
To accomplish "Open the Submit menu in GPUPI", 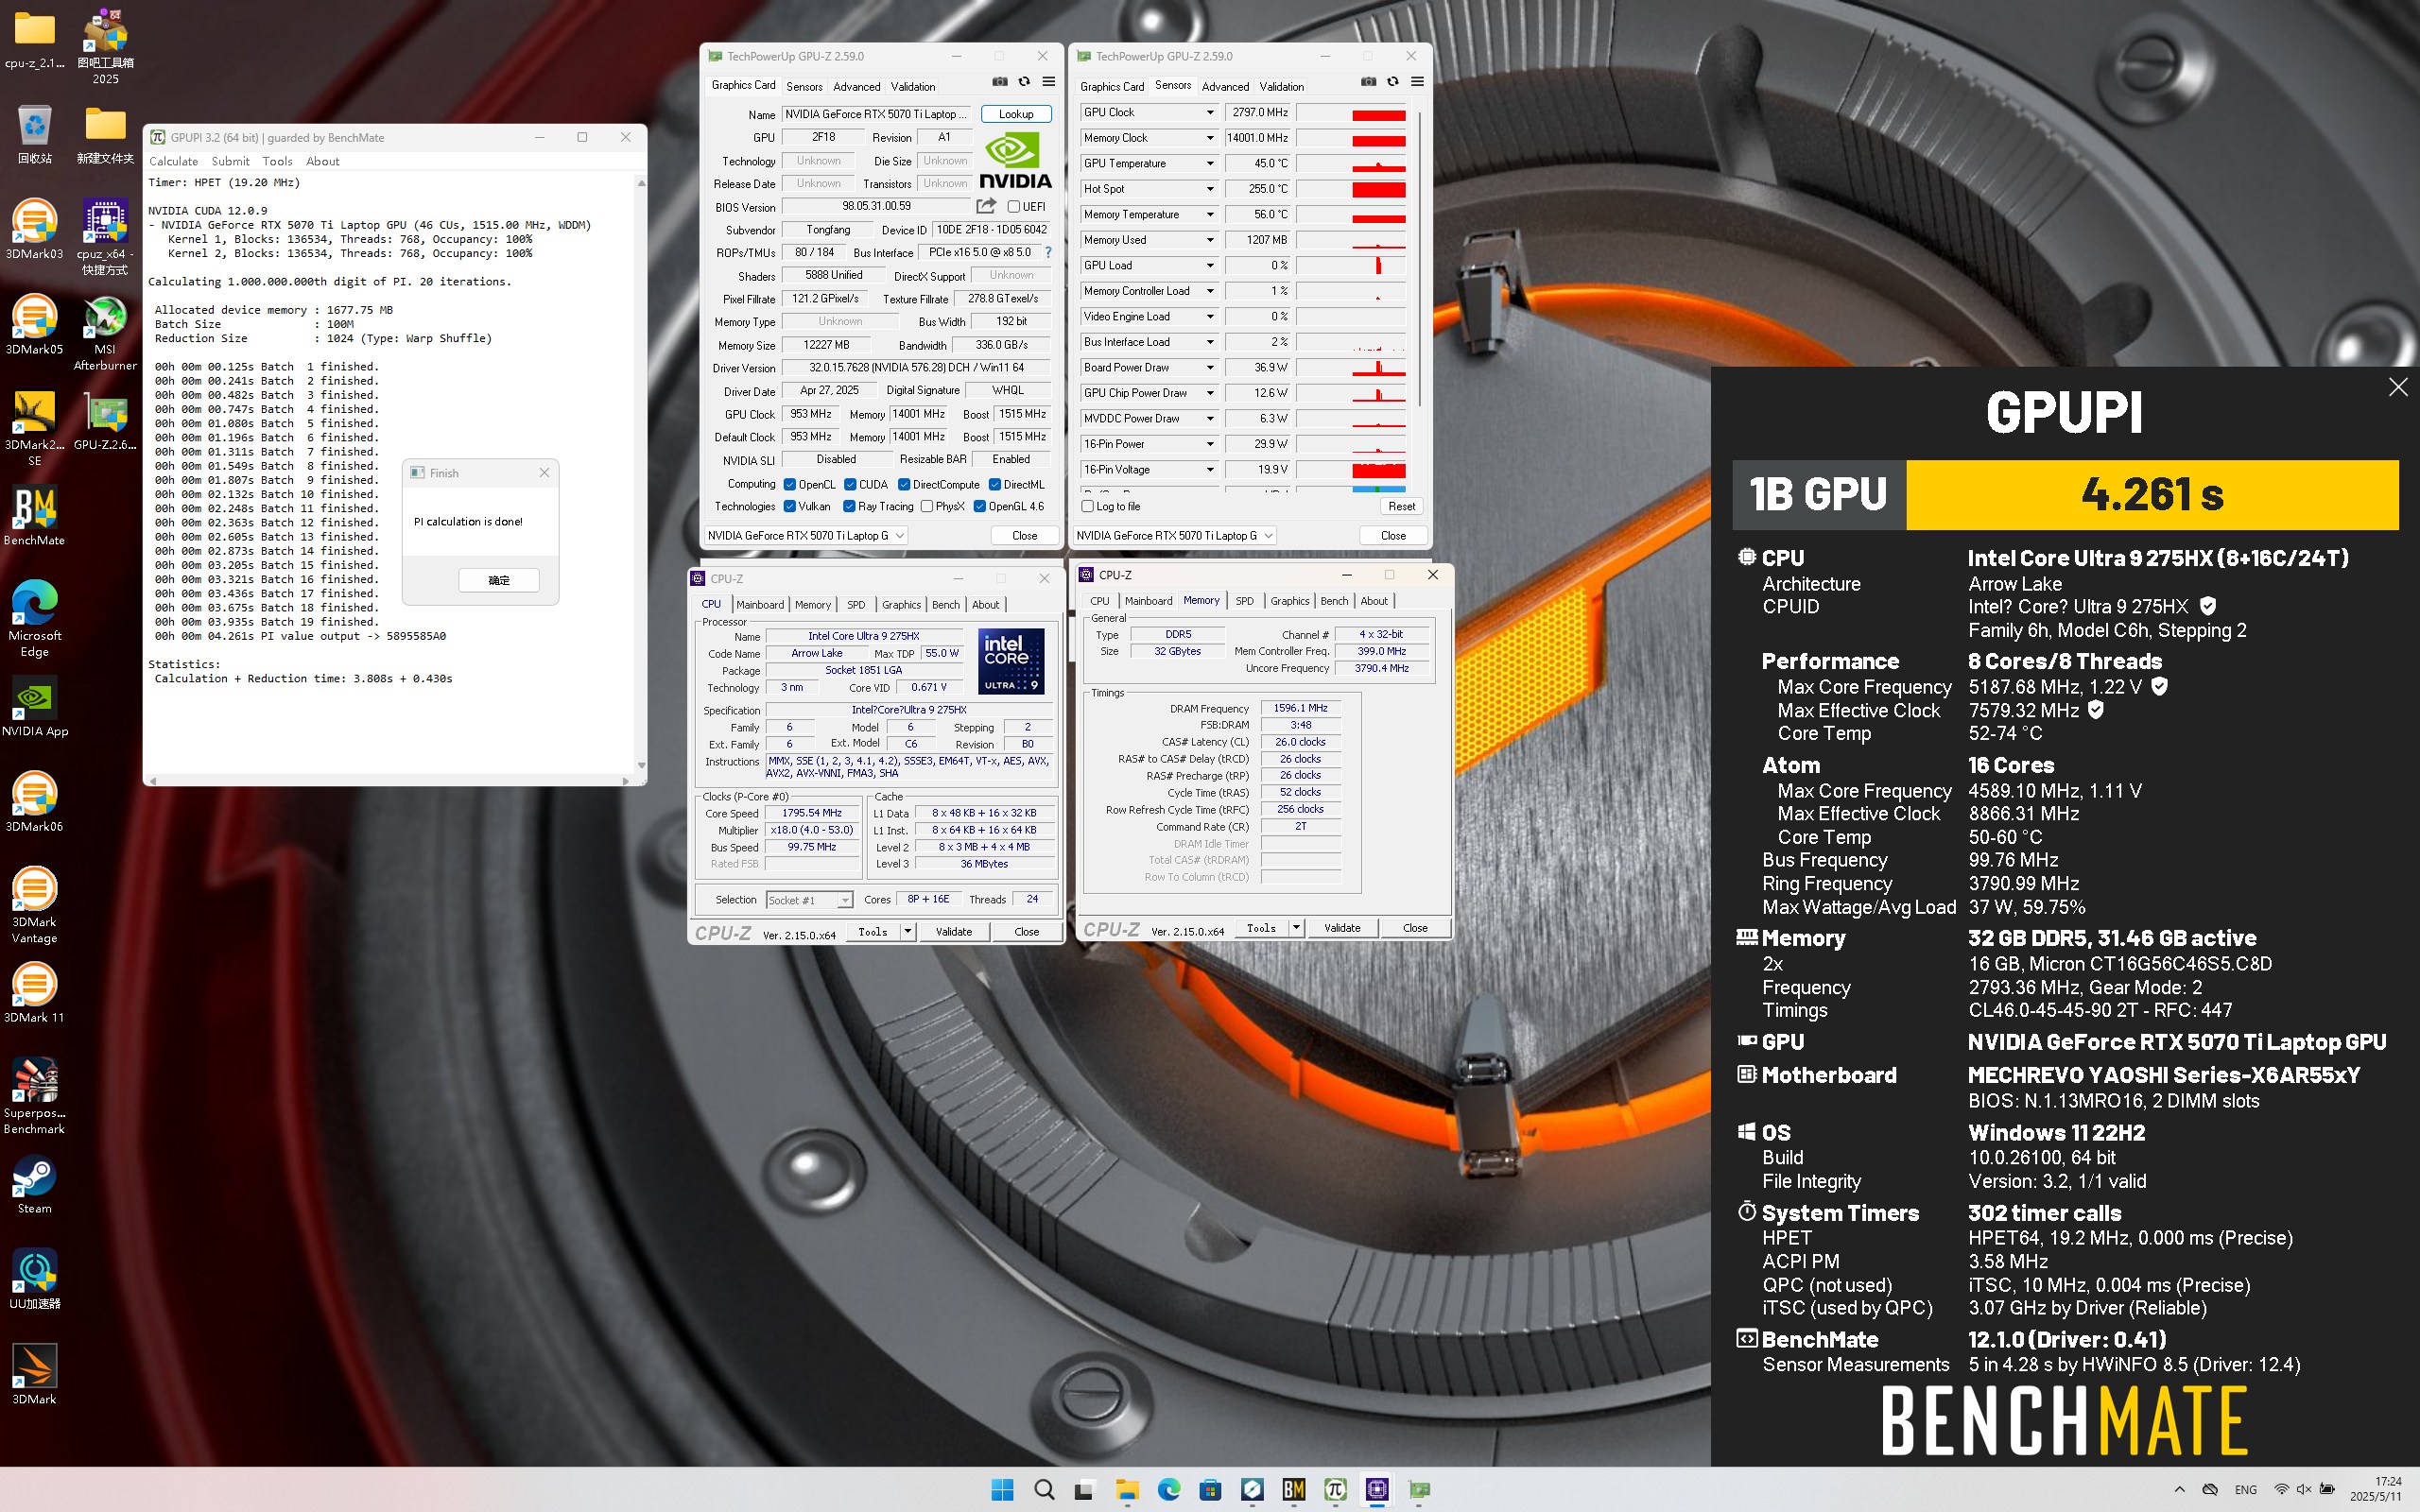I will pyautogui.click(x=231, y=162).
